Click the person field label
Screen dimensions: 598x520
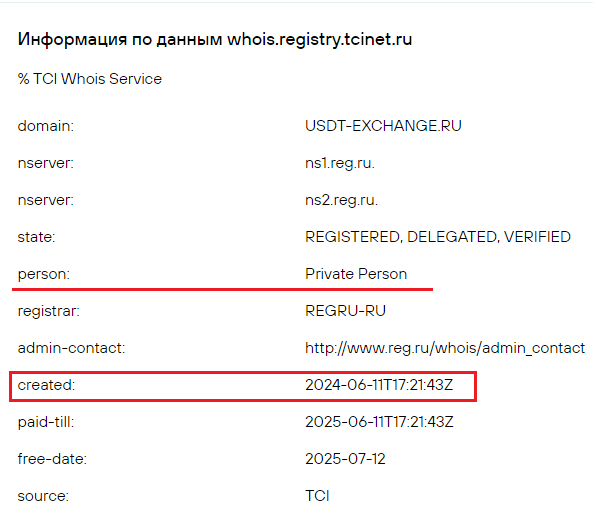pos(44,274)
